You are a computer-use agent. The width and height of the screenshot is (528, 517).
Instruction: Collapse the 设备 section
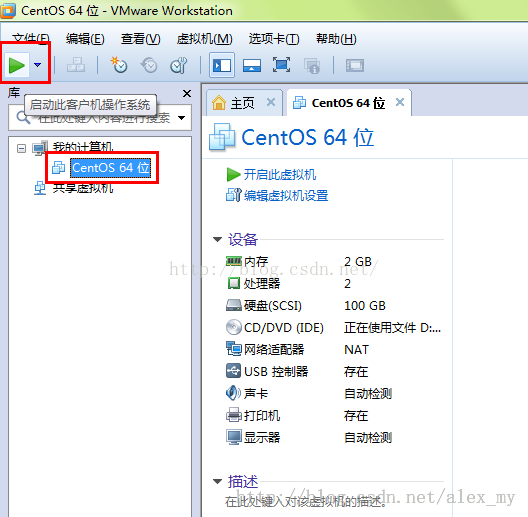tap(218, 239)
